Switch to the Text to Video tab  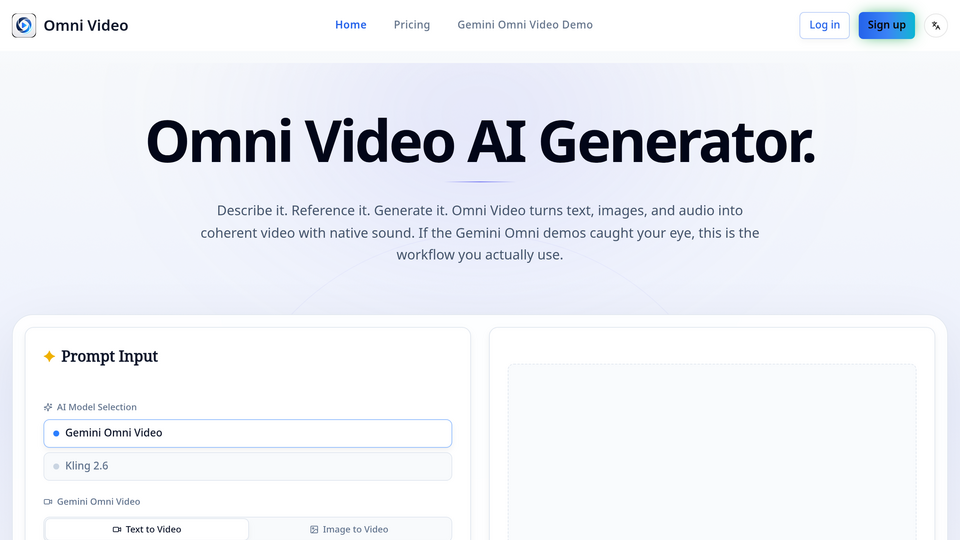[x=147, y=530]
